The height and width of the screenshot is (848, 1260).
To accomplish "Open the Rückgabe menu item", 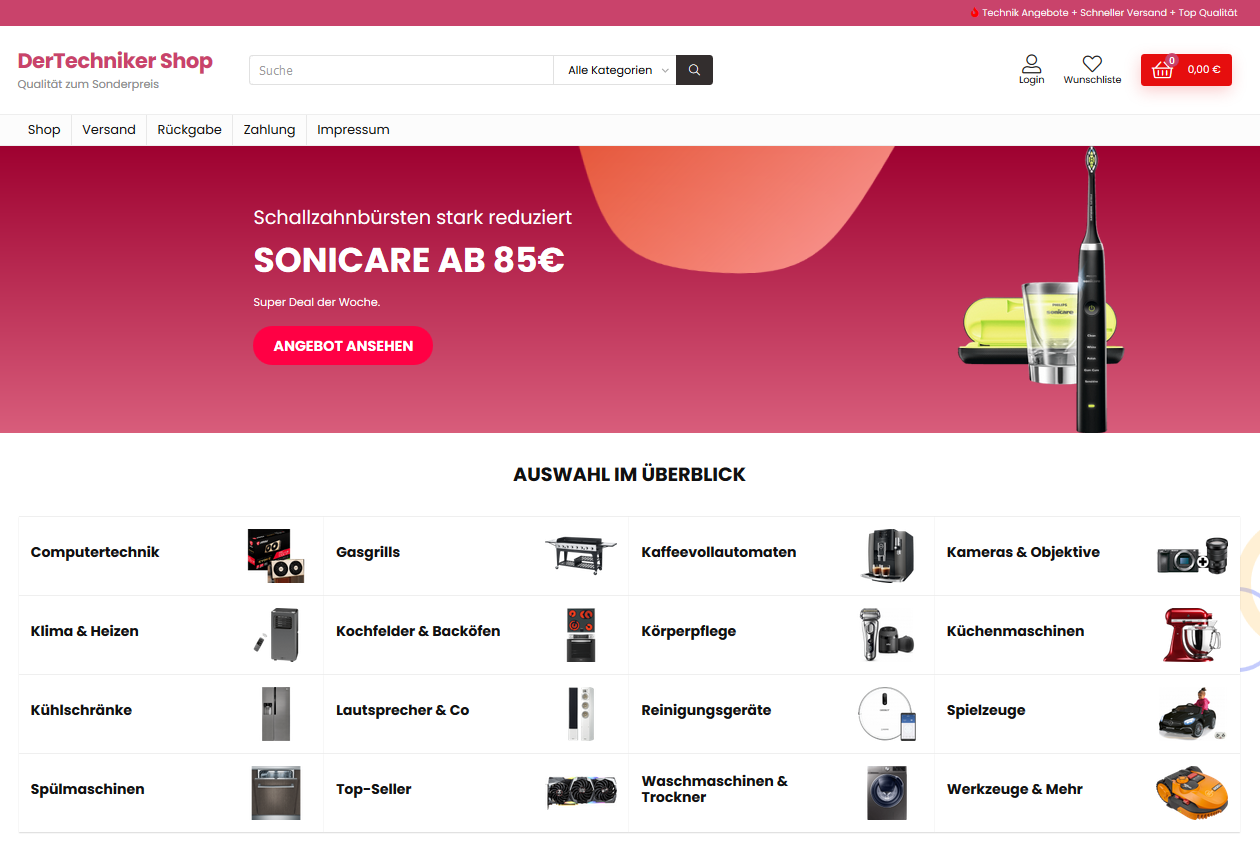I will [189, 130].
